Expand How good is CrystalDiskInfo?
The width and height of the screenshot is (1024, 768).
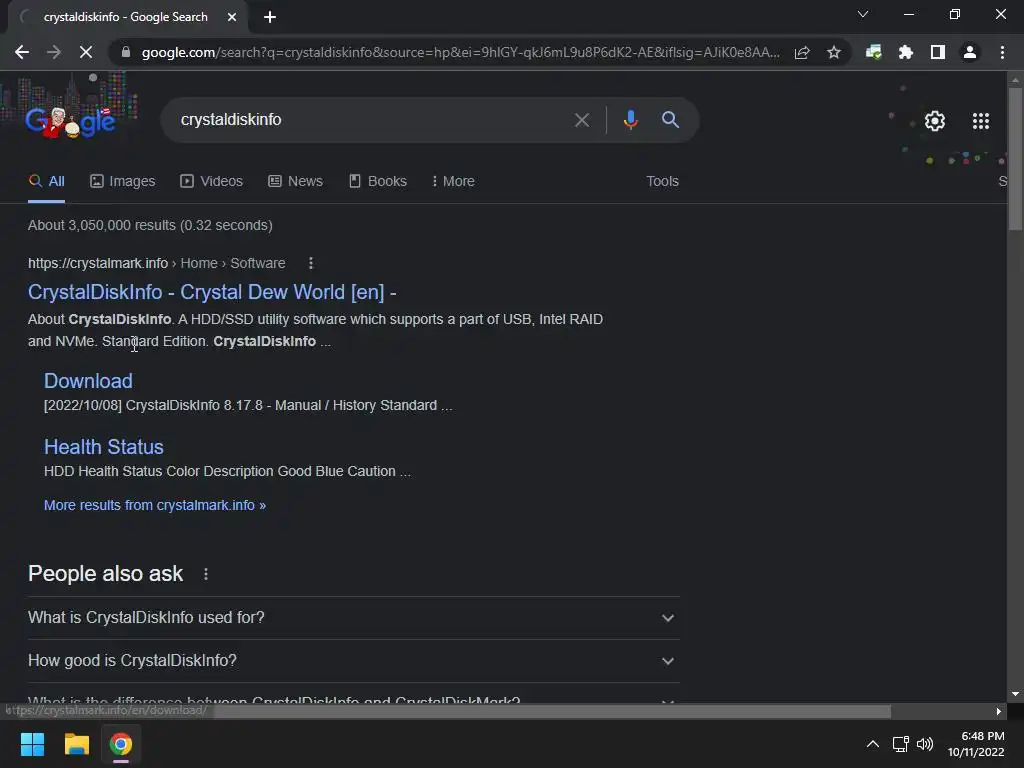pyautogui.click(x=353, y=661)
